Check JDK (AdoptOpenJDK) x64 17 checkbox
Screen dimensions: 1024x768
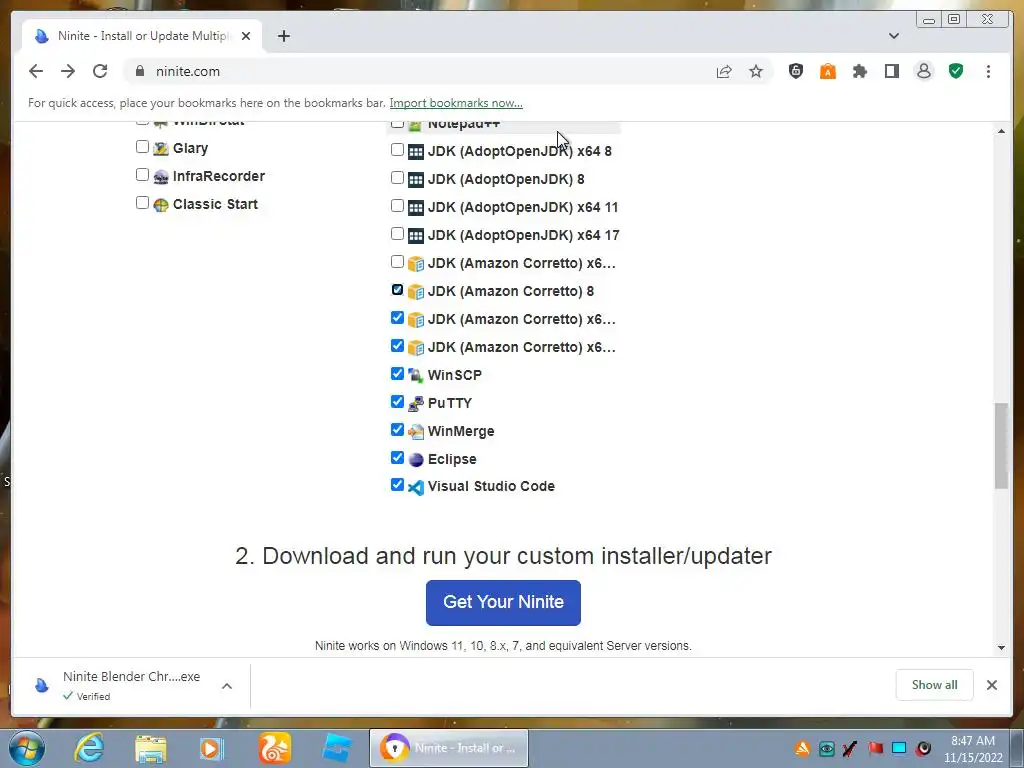pos(397,234)
